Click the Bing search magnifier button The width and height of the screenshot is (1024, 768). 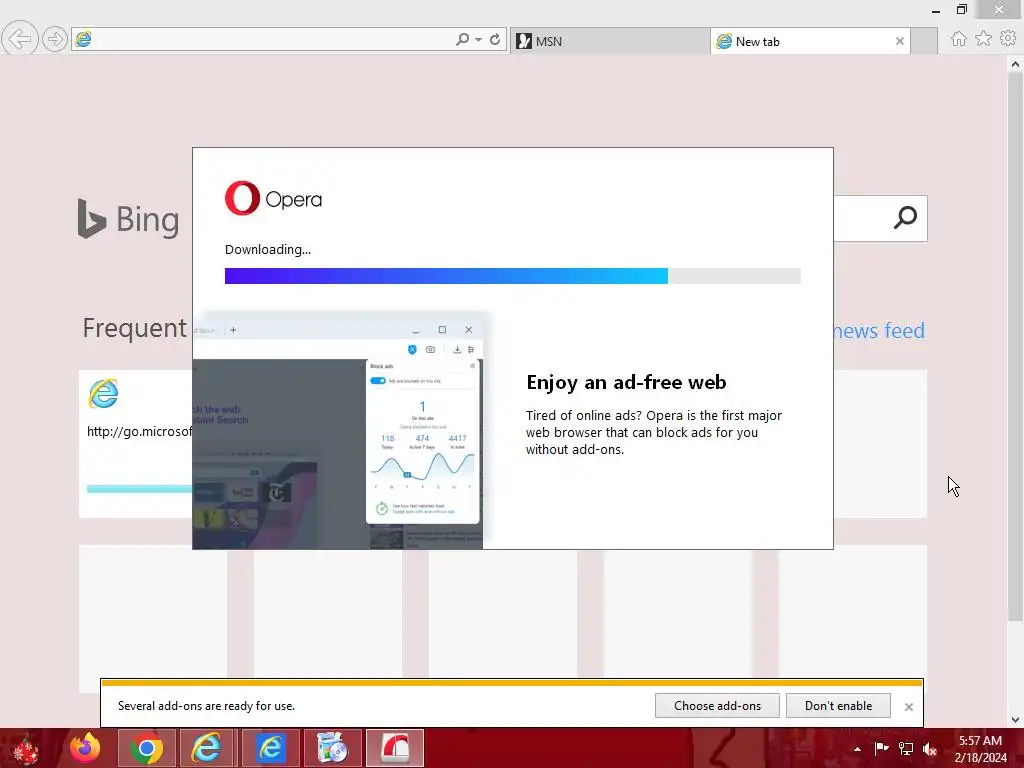coord(905,217)
